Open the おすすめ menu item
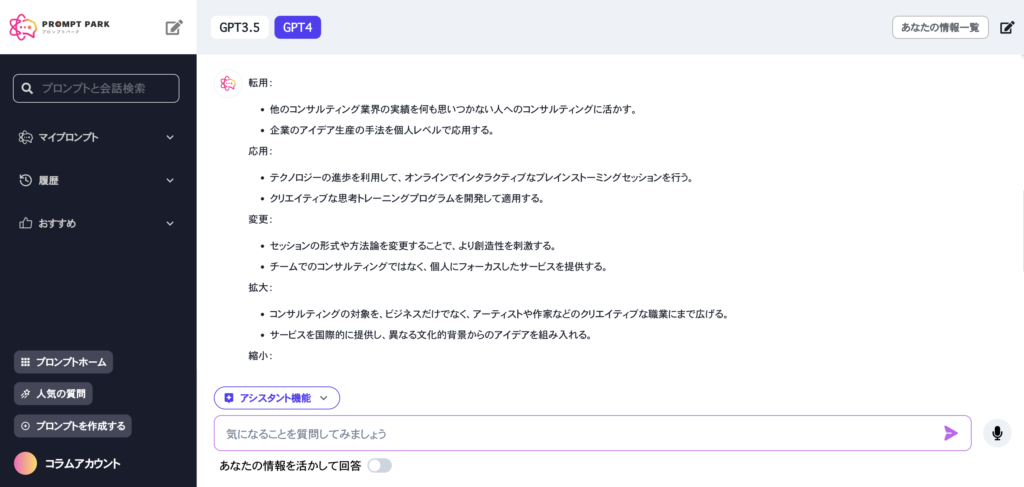 pyautogui.click(x=97, y=223)
